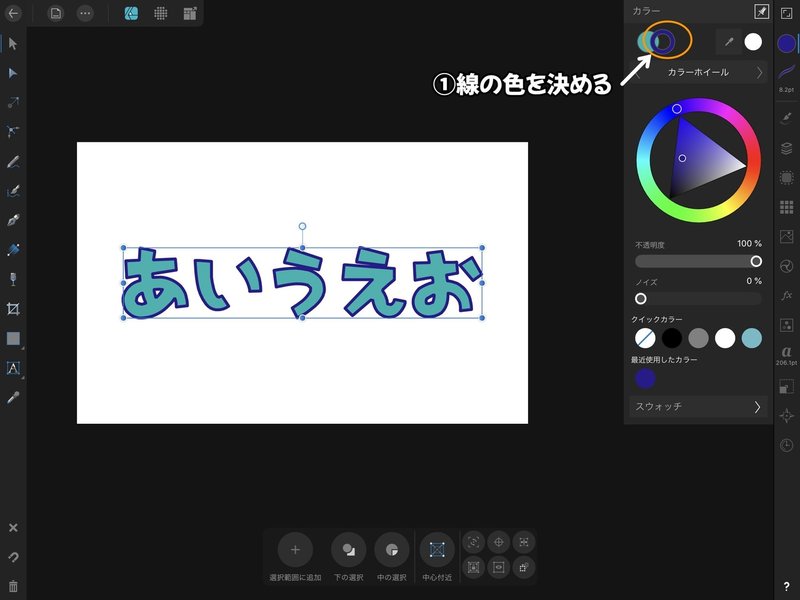Apply the white picked color circle
The image size is (800, 600).
[753, 42]
